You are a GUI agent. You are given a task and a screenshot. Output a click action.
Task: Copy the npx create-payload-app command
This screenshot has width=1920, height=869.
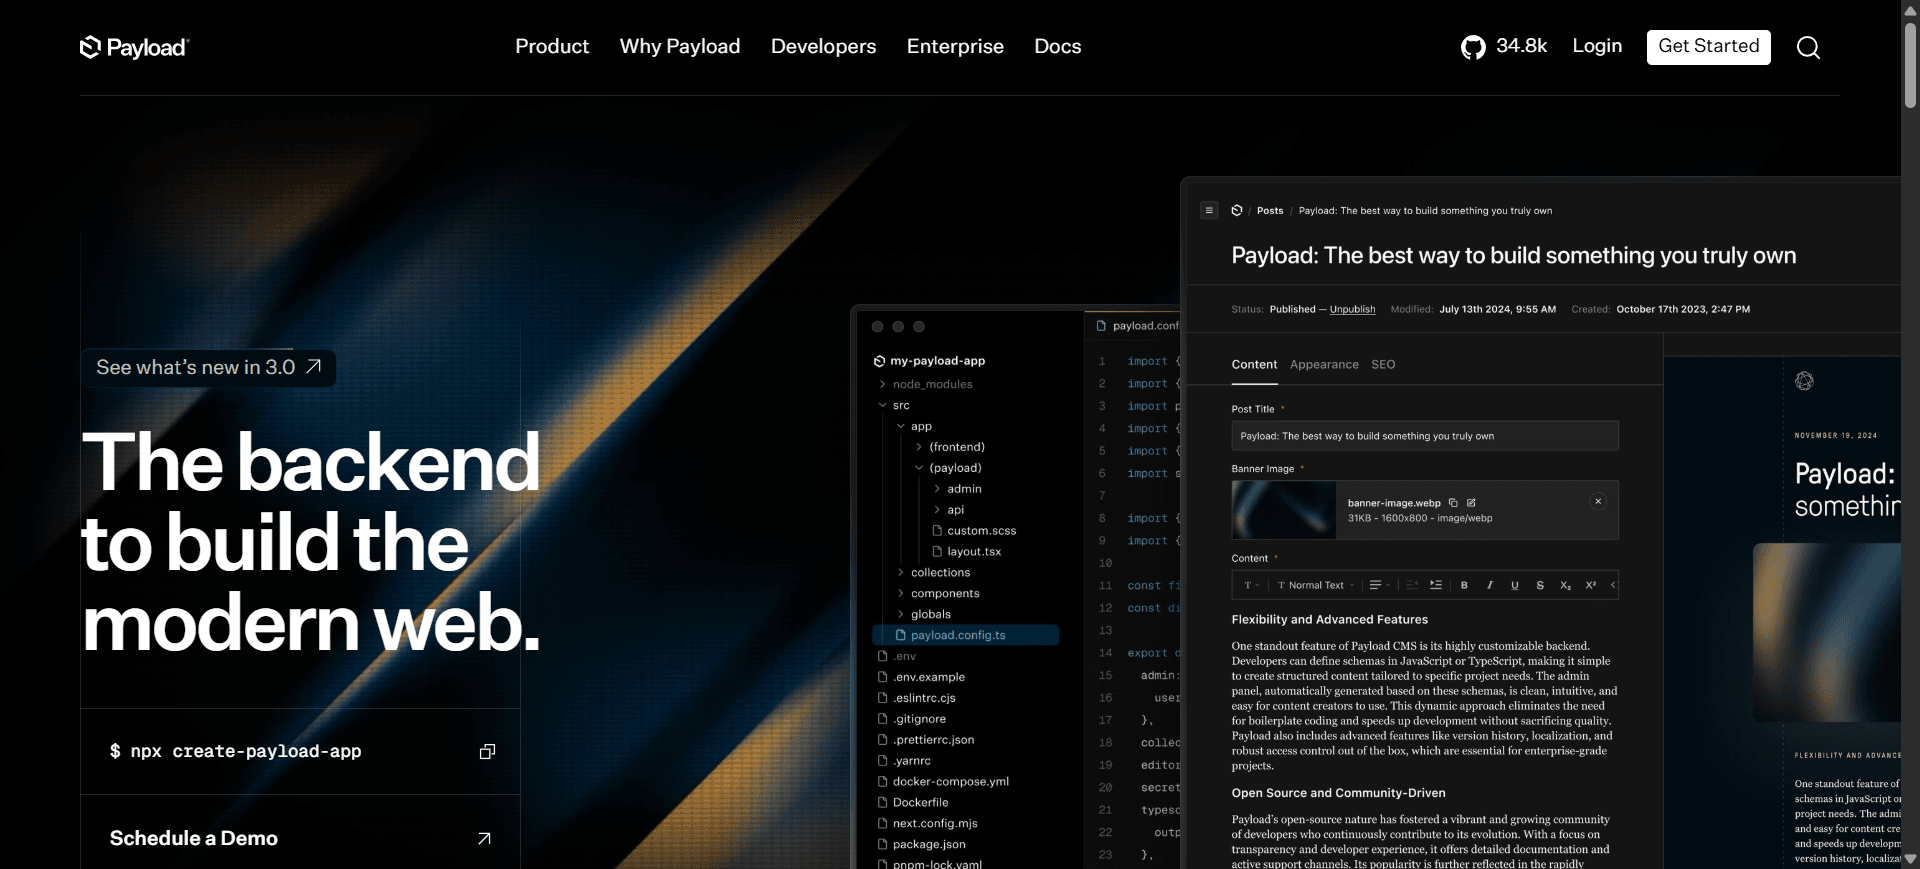487,751
